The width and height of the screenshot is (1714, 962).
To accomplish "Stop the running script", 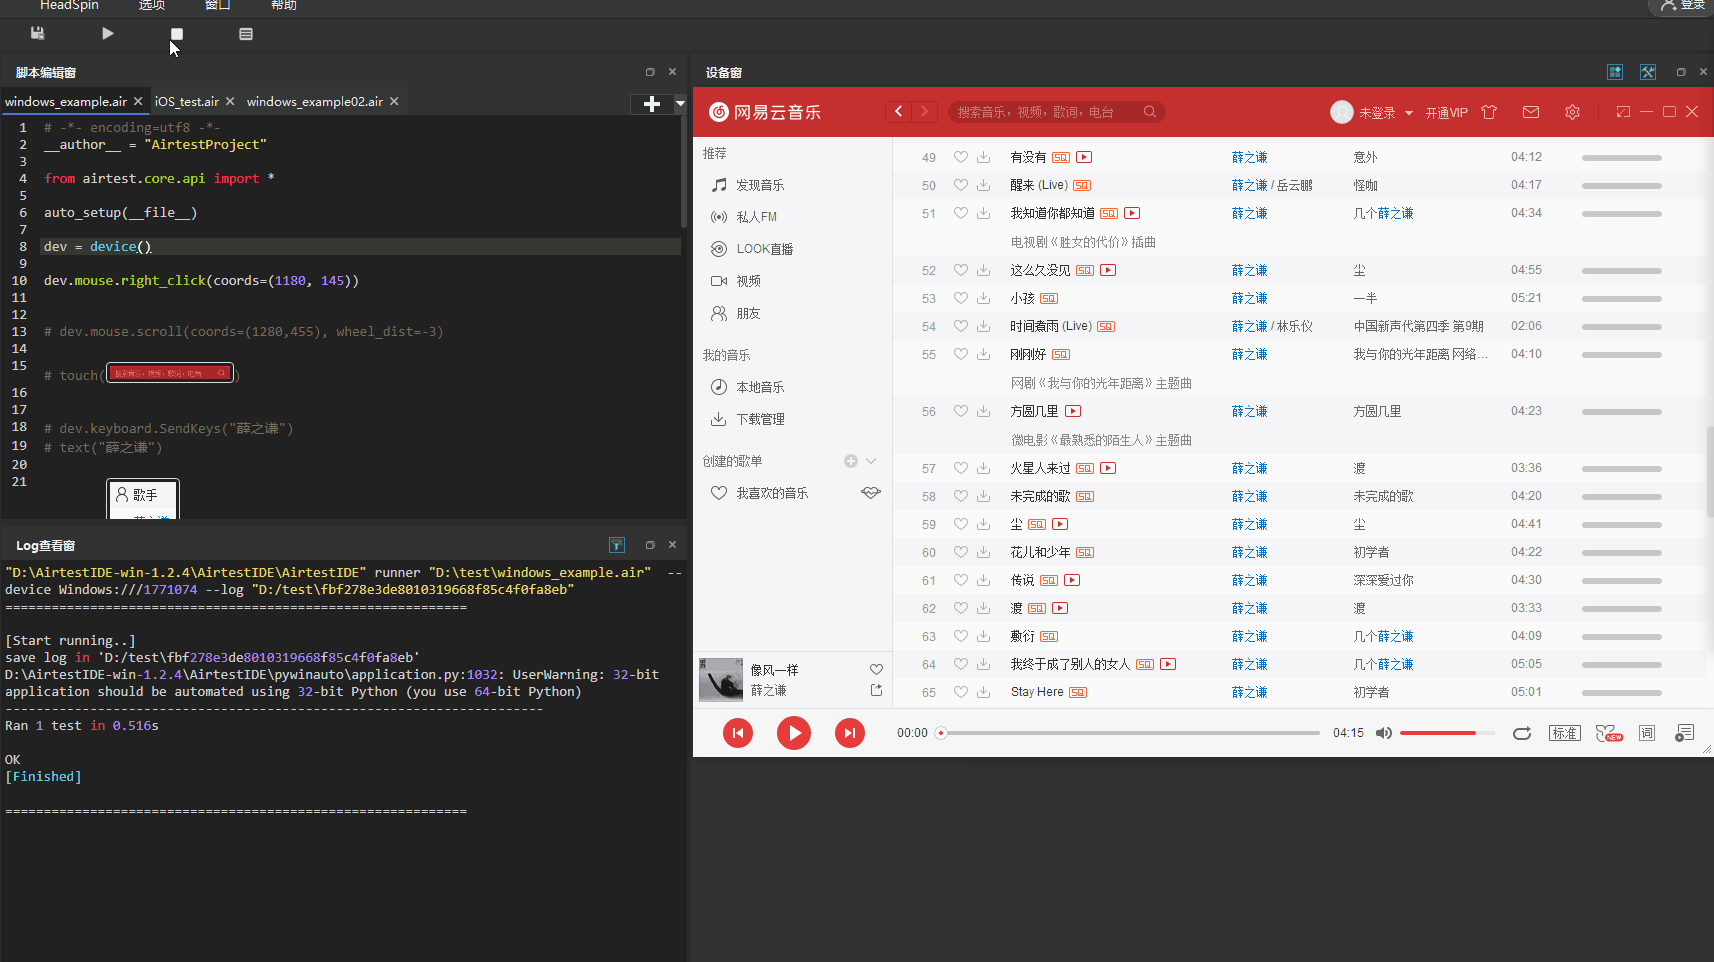I will (x=177, y=34).
